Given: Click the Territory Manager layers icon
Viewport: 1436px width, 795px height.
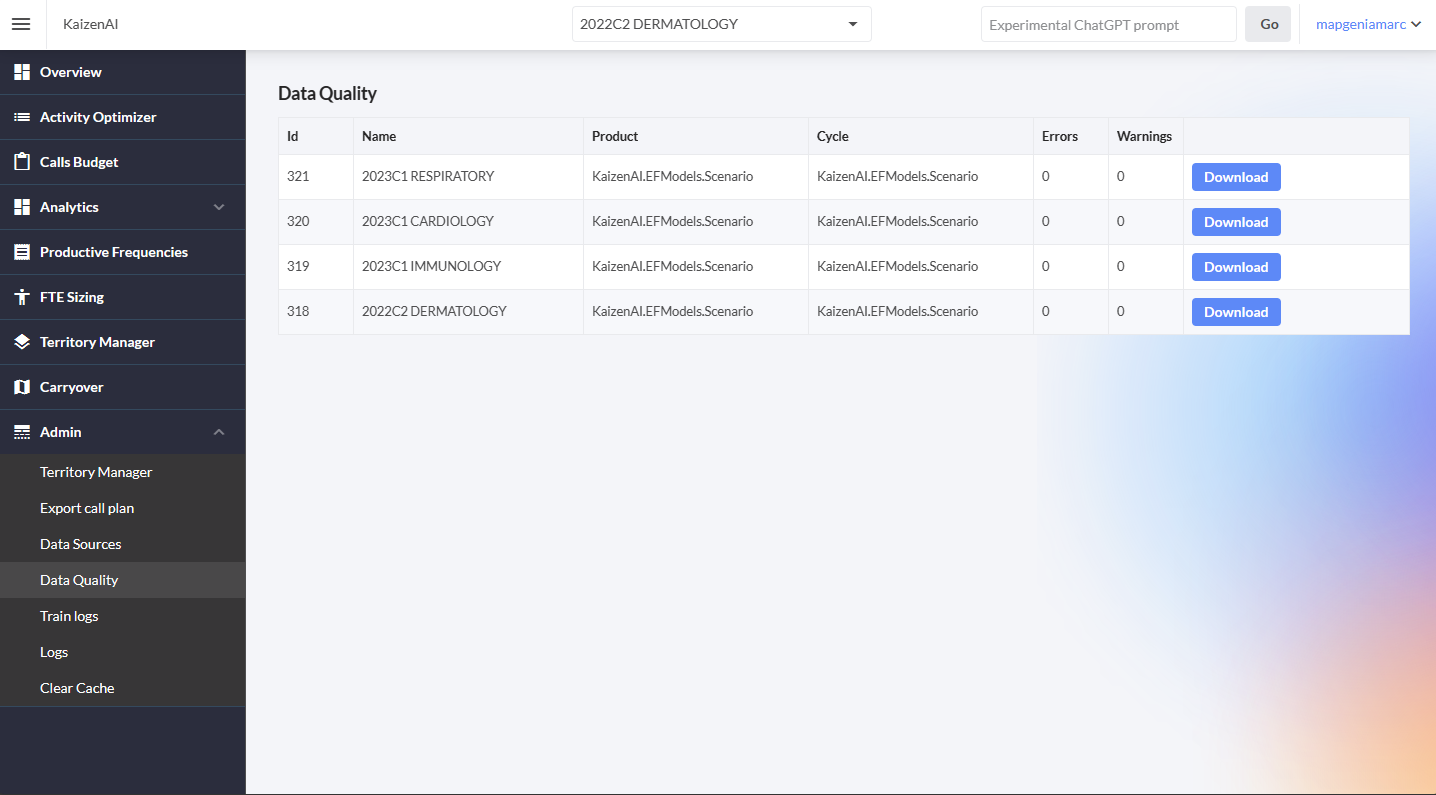Looking at the screenshot, I should tap(21, 342).
